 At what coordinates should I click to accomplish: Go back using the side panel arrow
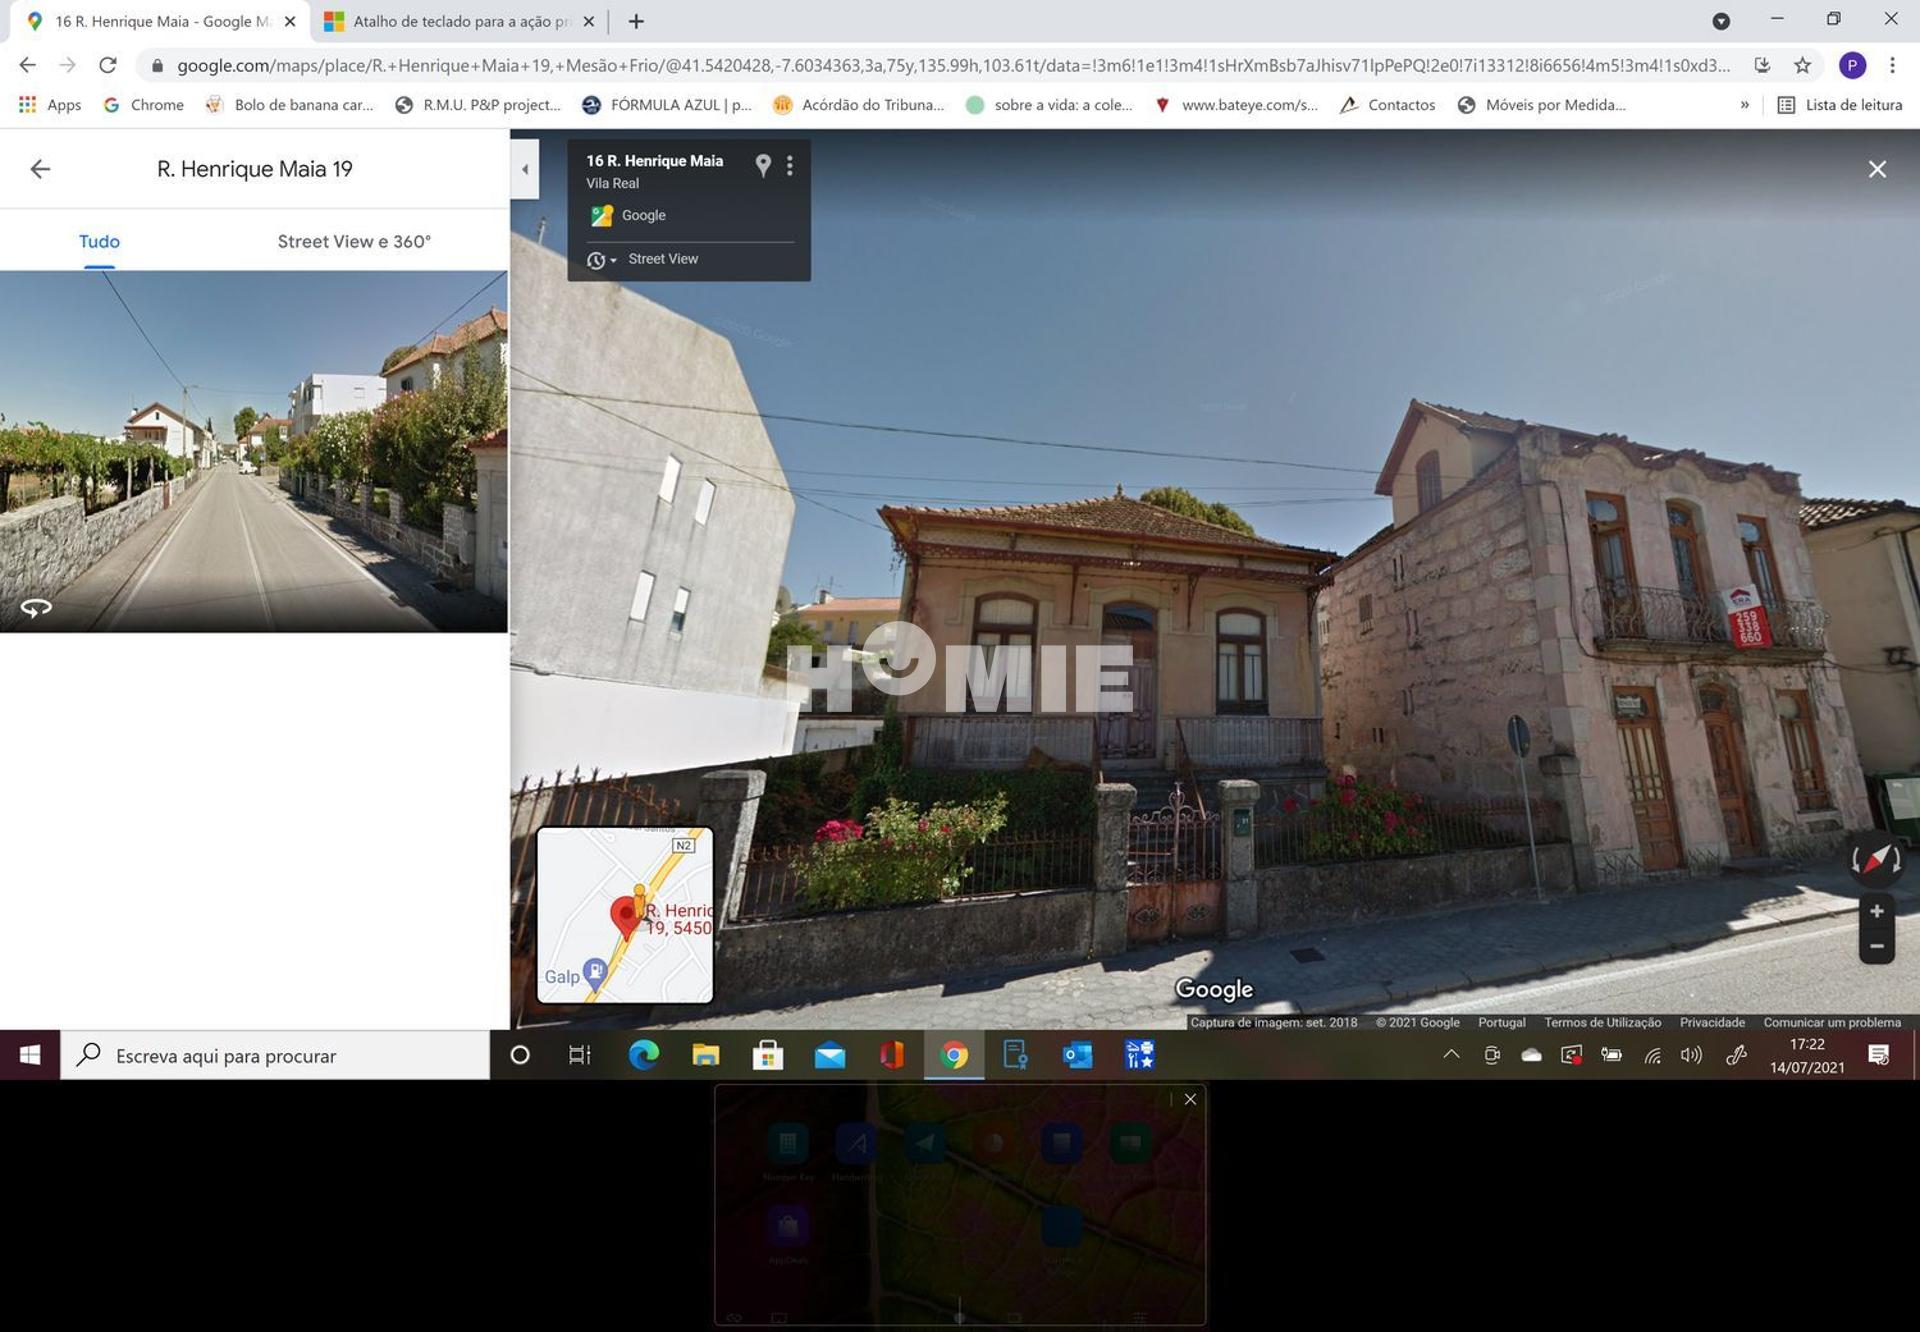tap(40, 169)
